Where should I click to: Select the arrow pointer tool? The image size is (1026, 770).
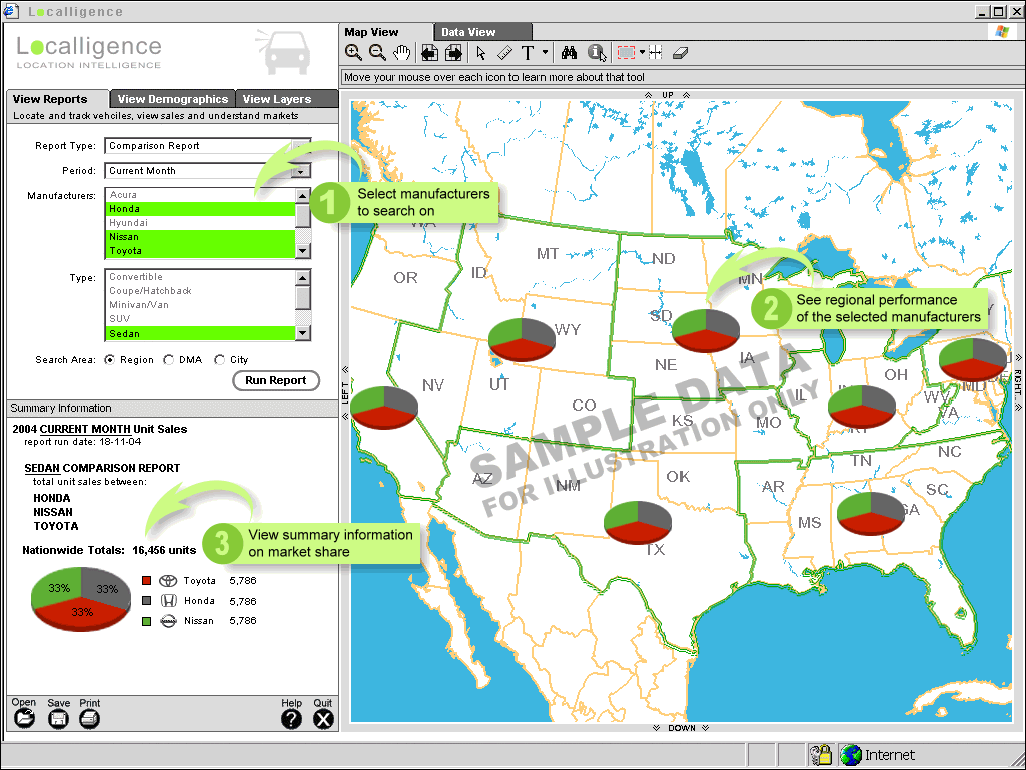tap(481, 53)
